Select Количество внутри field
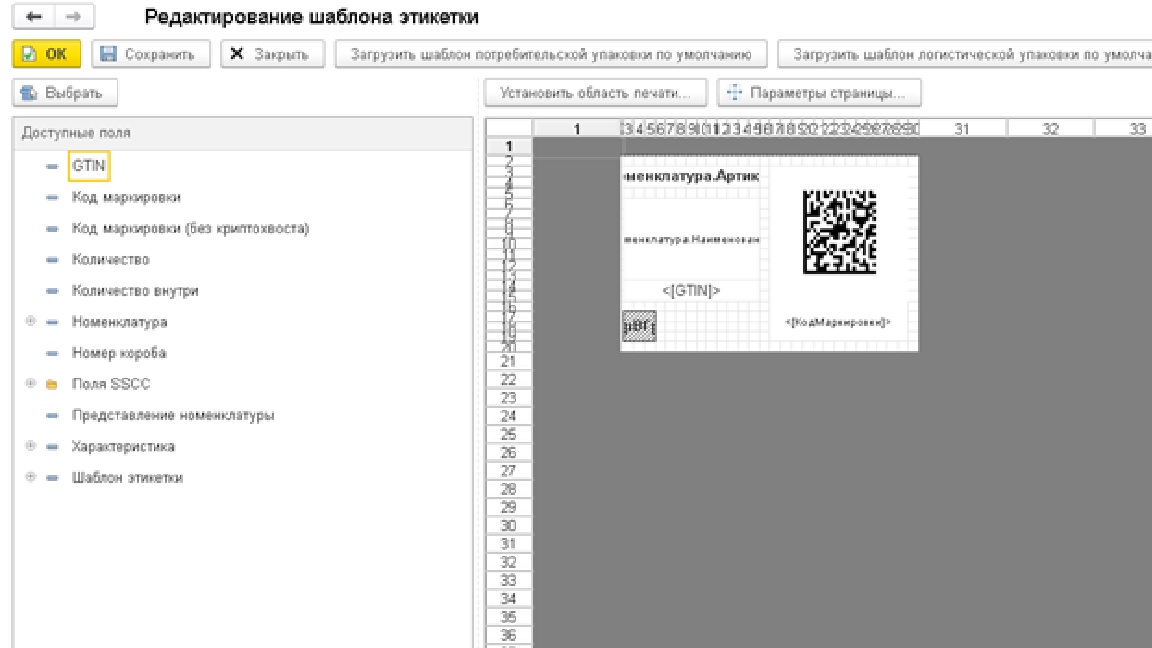The width and height of the screenshot is (1152, 648). [x=135, y=291]
